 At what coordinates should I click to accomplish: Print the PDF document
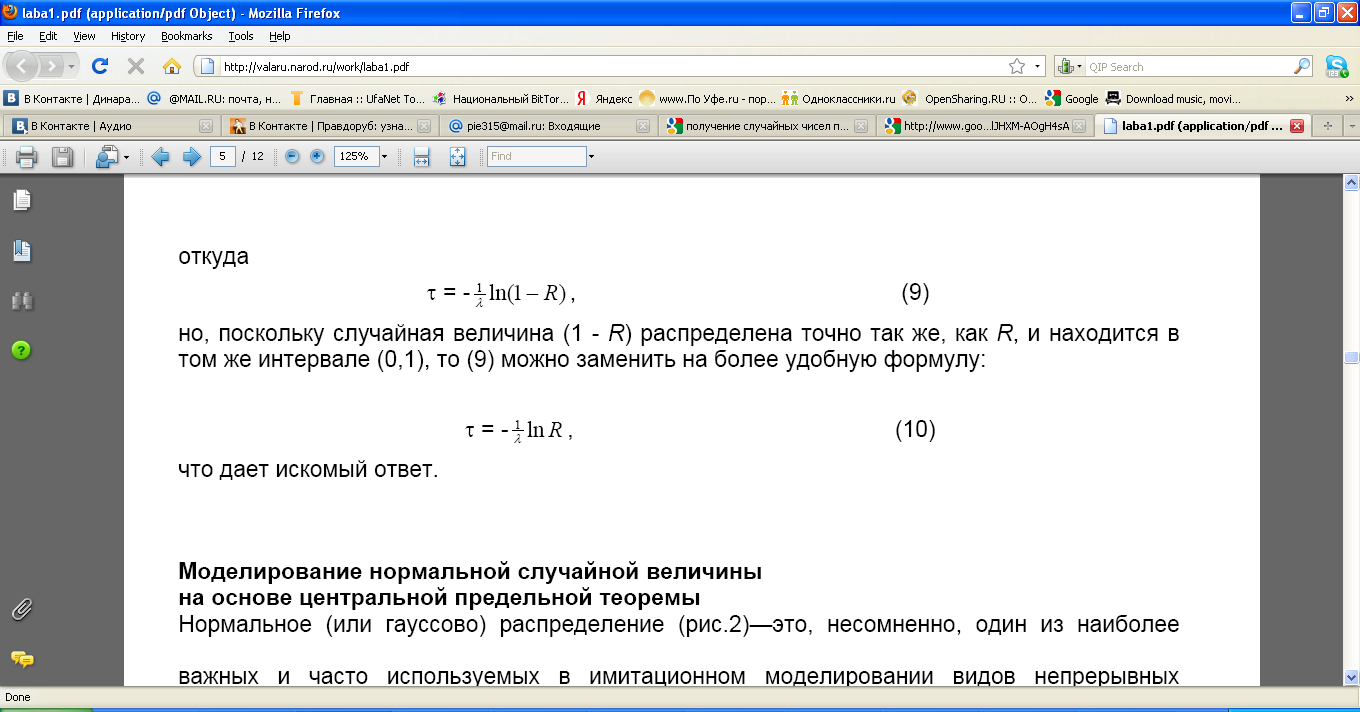pos(27,157)
